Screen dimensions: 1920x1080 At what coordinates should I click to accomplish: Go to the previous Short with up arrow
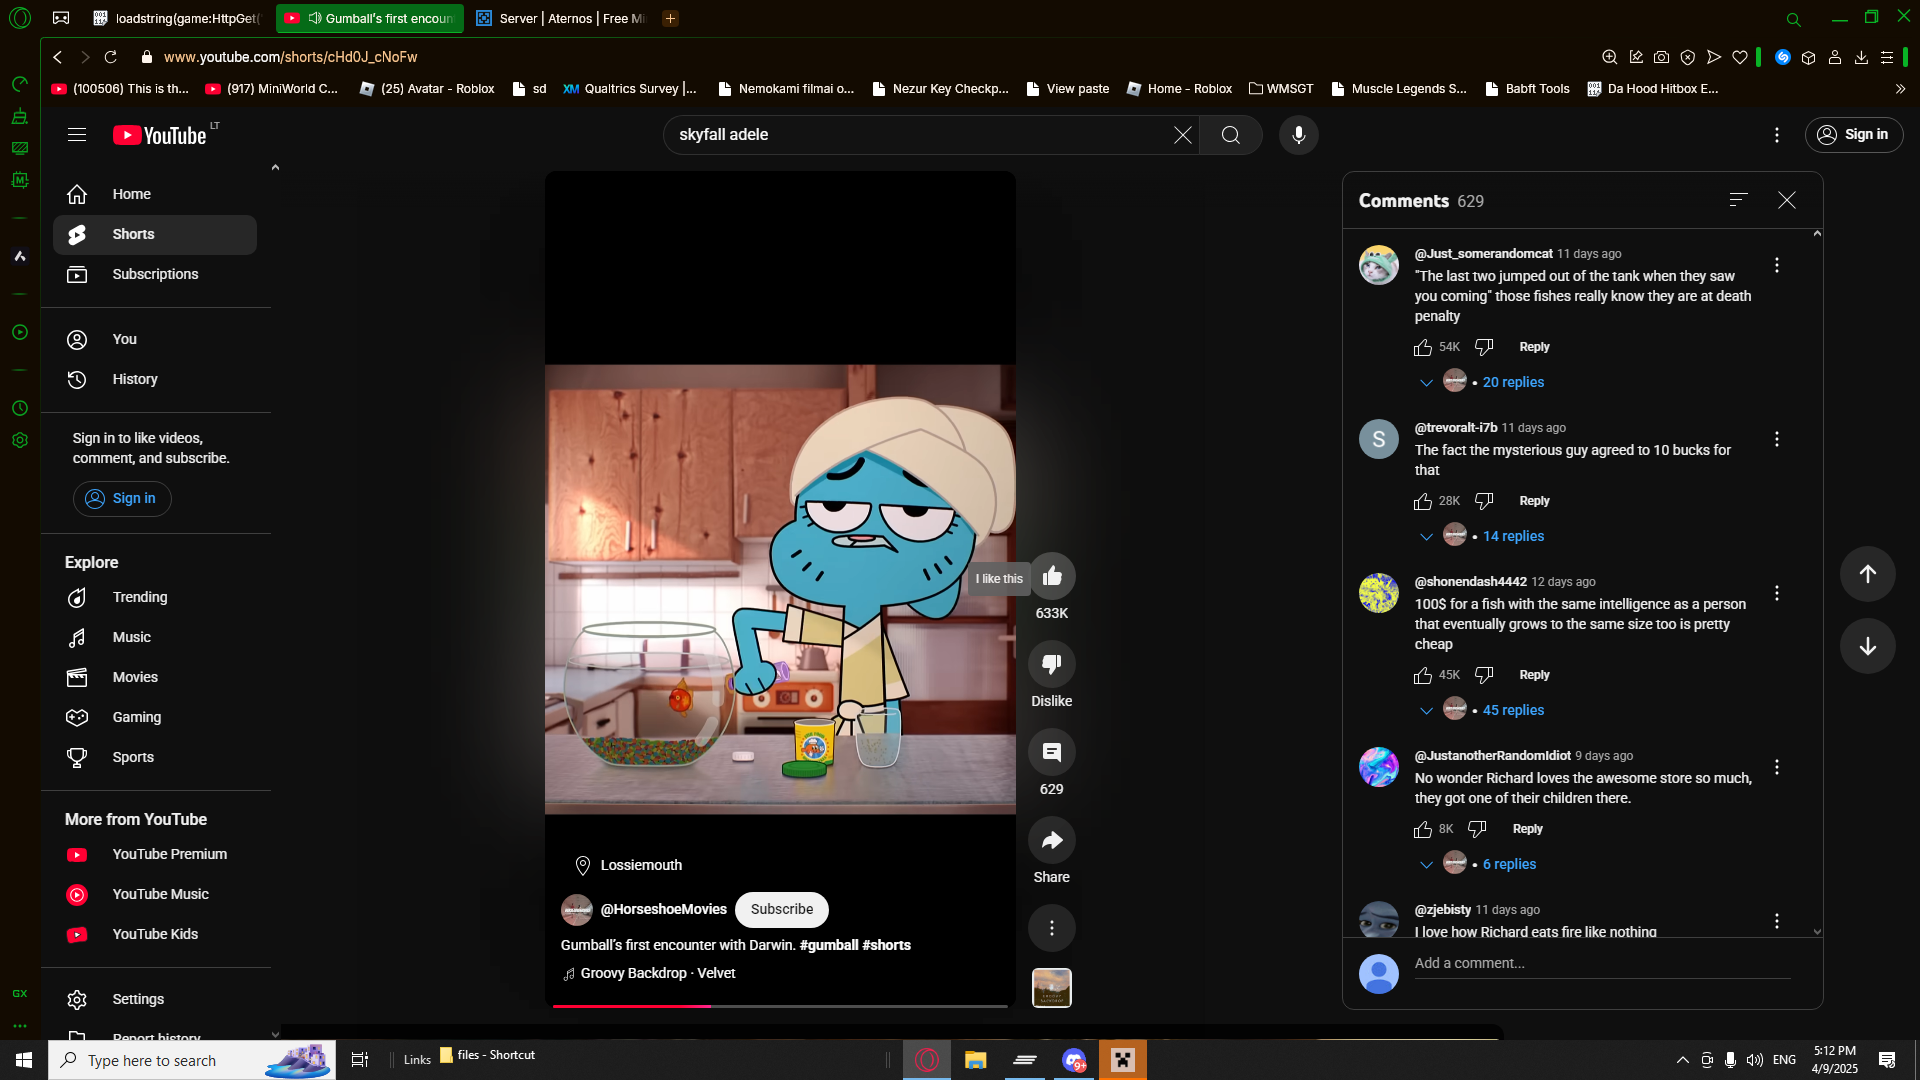tap(1867, 574)
